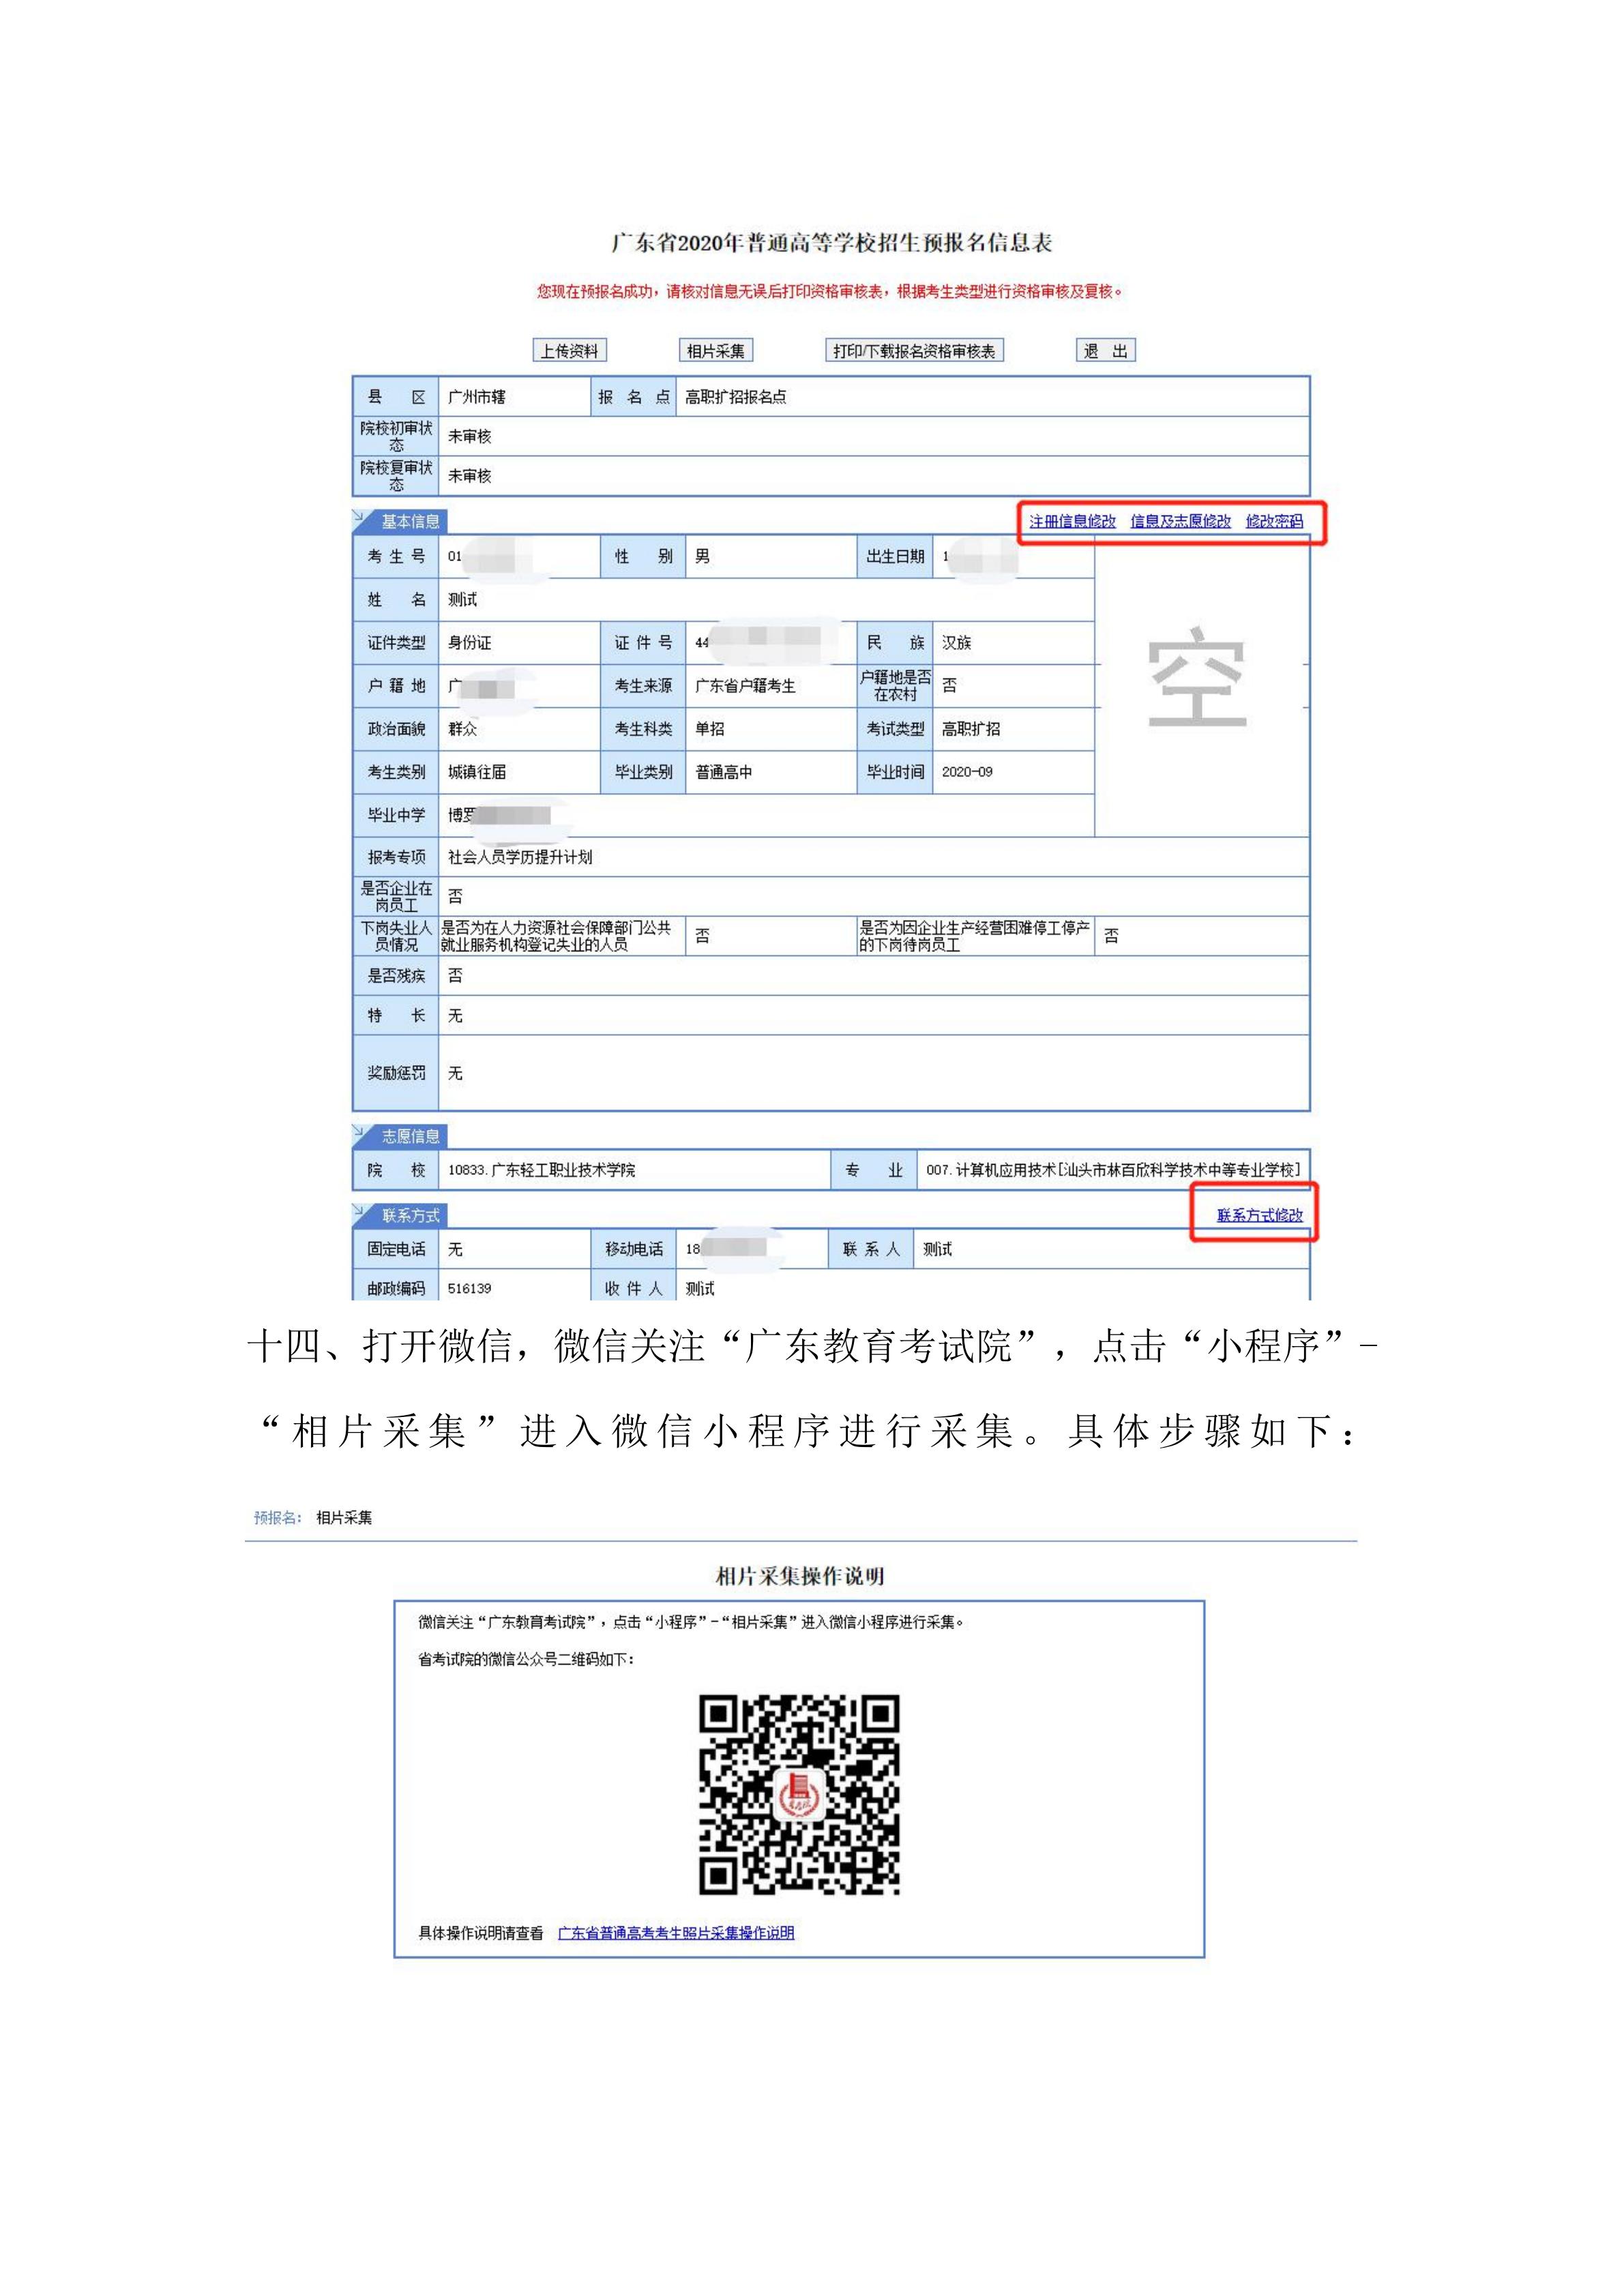Screen dimensions: 1624x2296
Task: Open the 信息及志愿修改 link
Action: [x=1180, y=521]
